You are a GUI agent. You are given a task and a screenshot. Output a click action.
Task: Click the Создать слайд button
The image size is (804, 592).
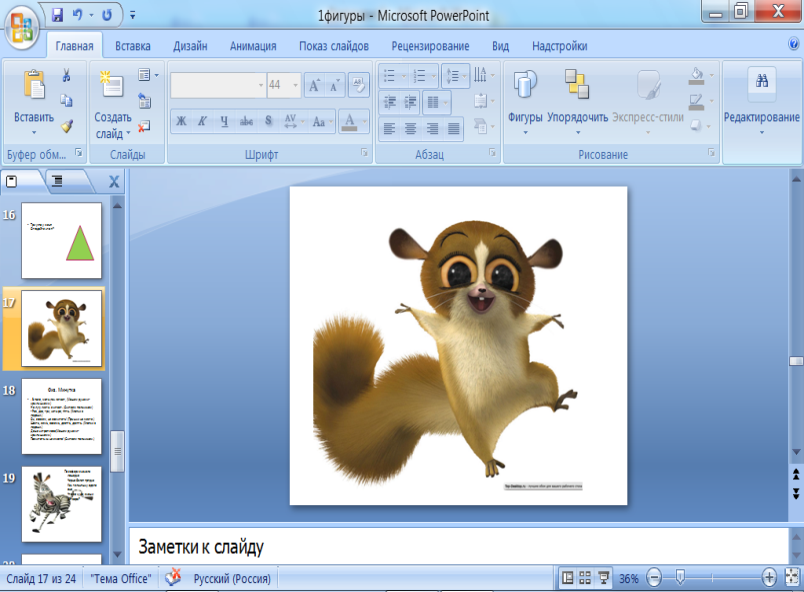[113, 104]
